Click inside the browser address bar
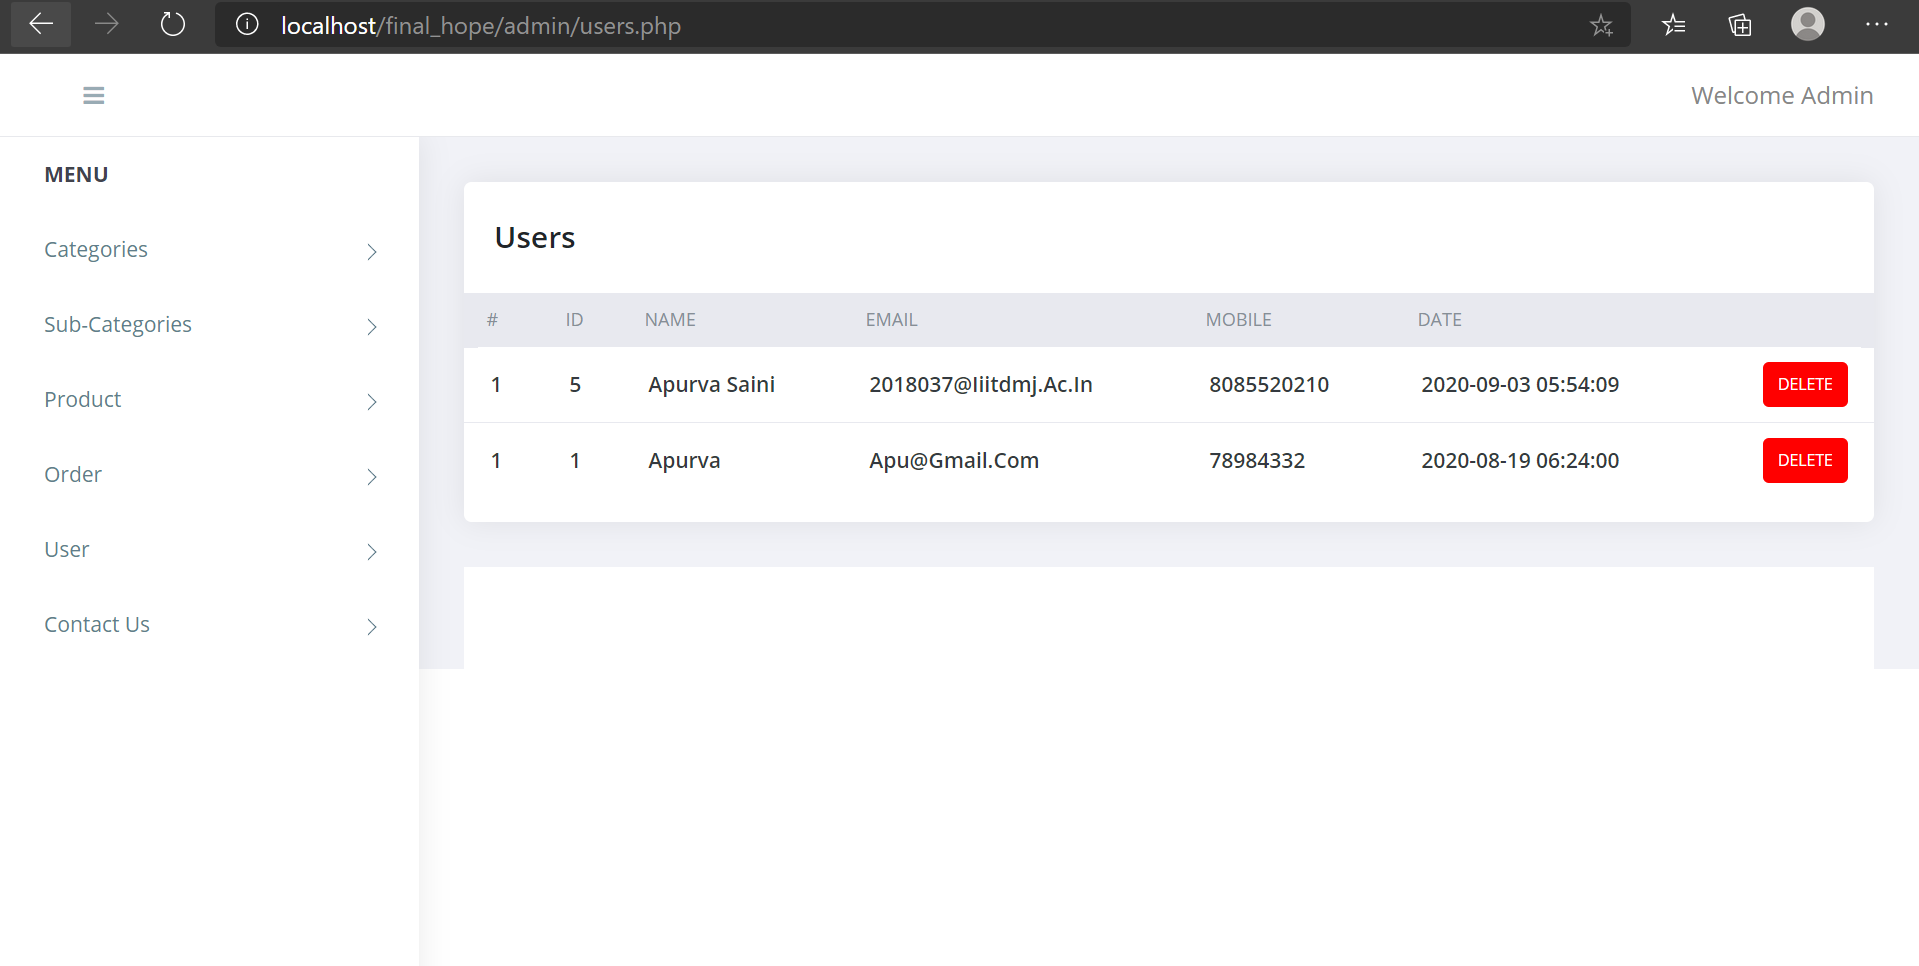1919x966 pixels. click(x=800, y=25)
